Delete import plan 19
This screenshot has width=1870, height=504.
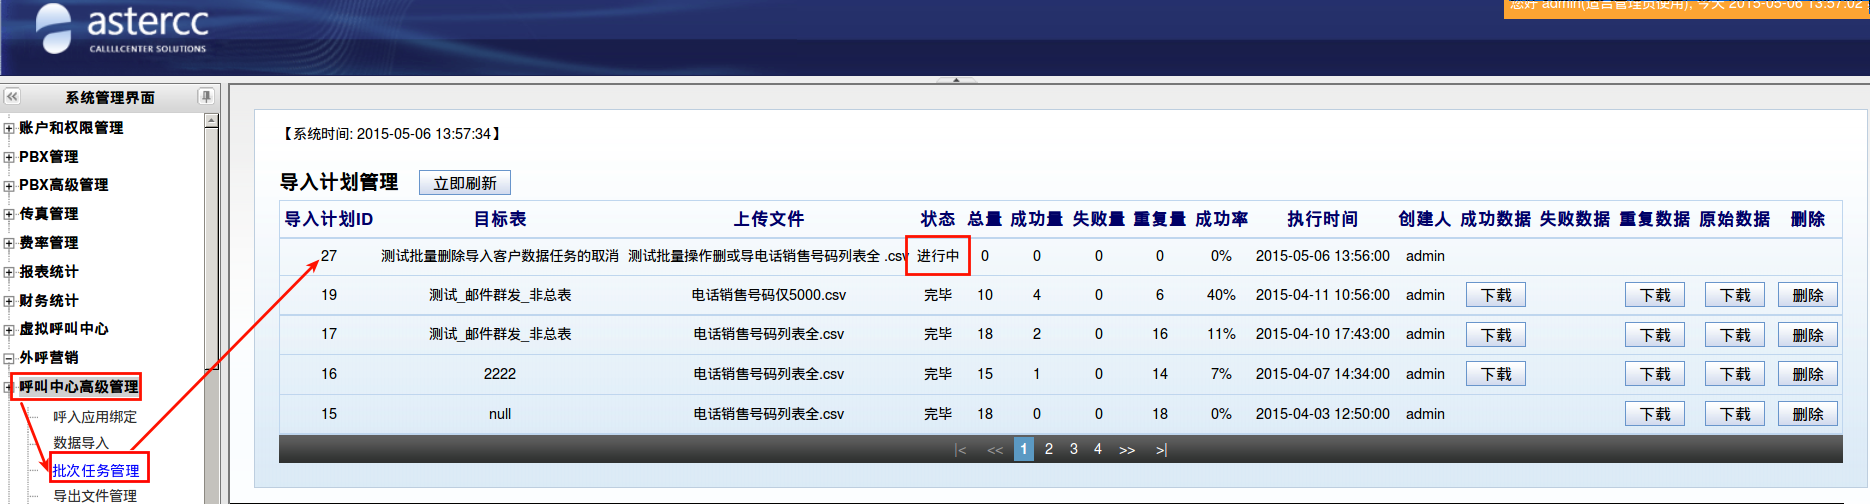(x=1807, y=295)
